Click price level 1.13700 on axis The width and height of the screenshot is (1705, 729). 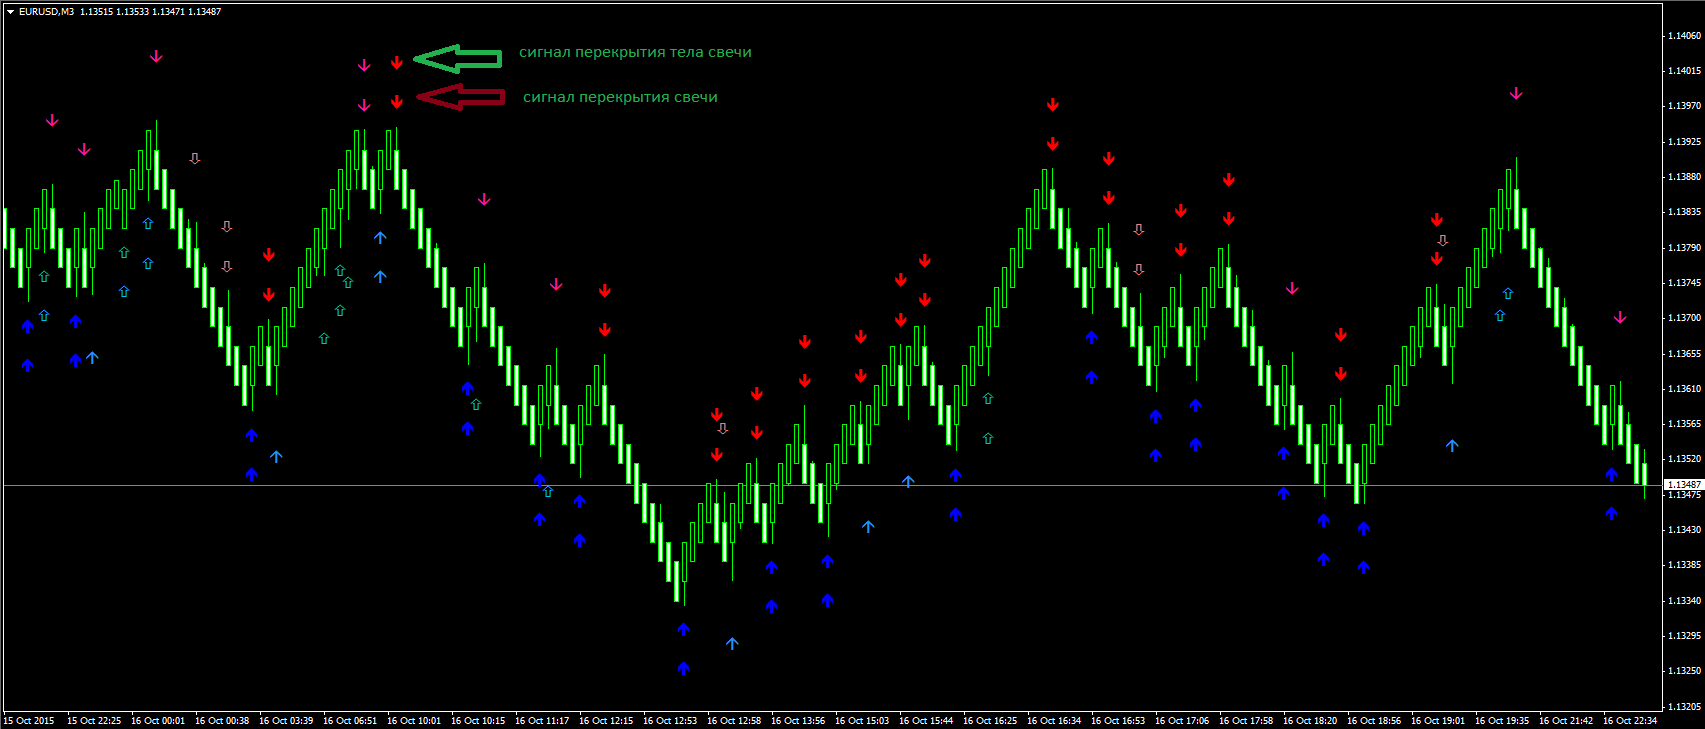tap(1684, 318)
